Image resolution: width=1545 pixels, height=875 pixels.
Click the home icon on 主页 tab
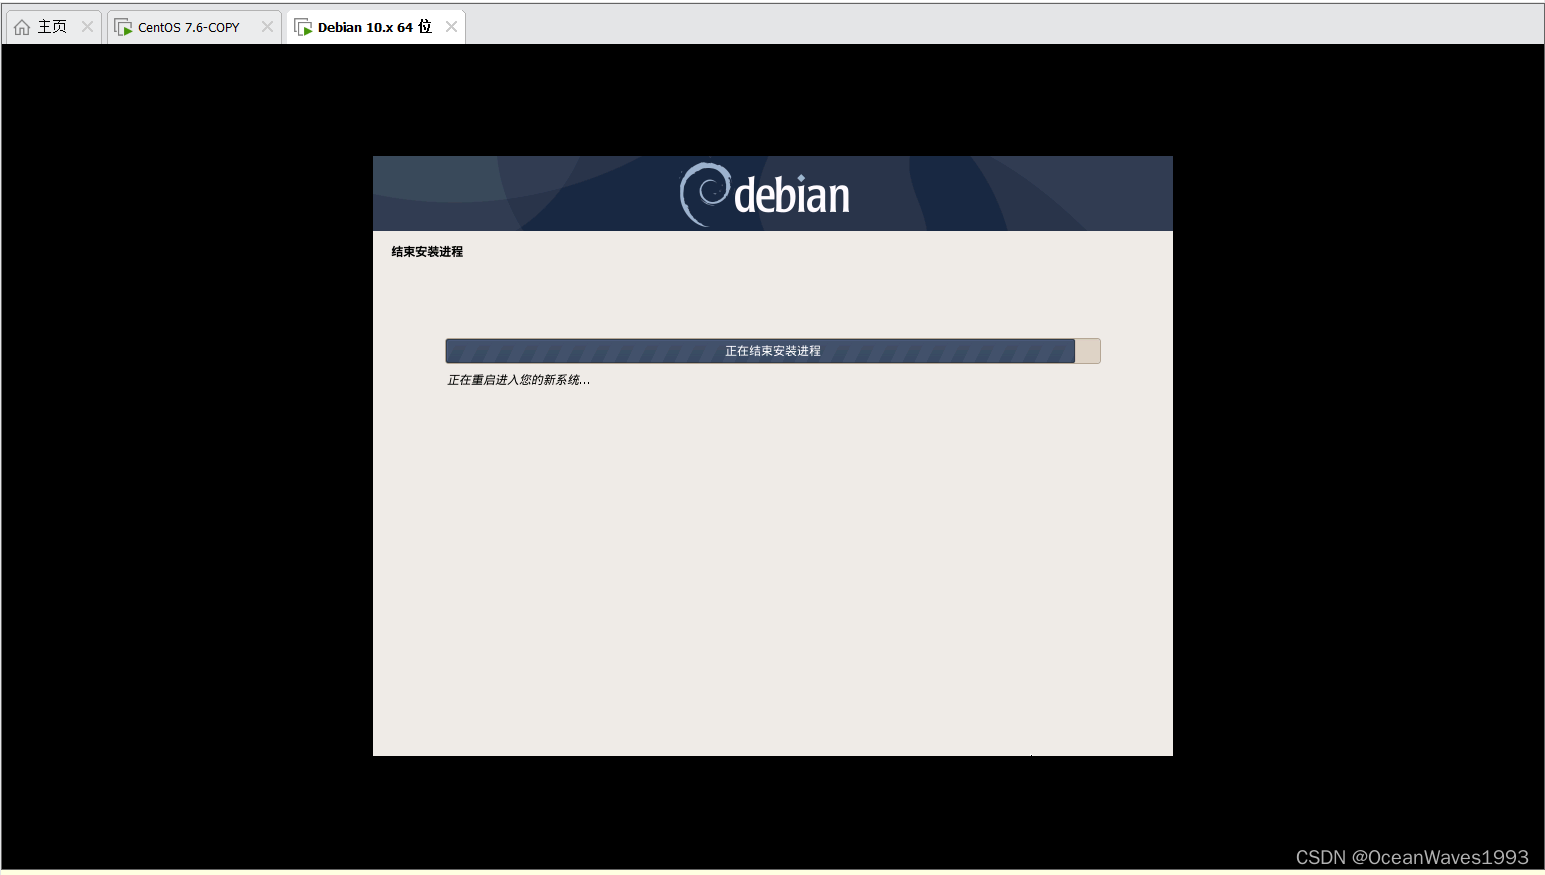tap(22, 27)
